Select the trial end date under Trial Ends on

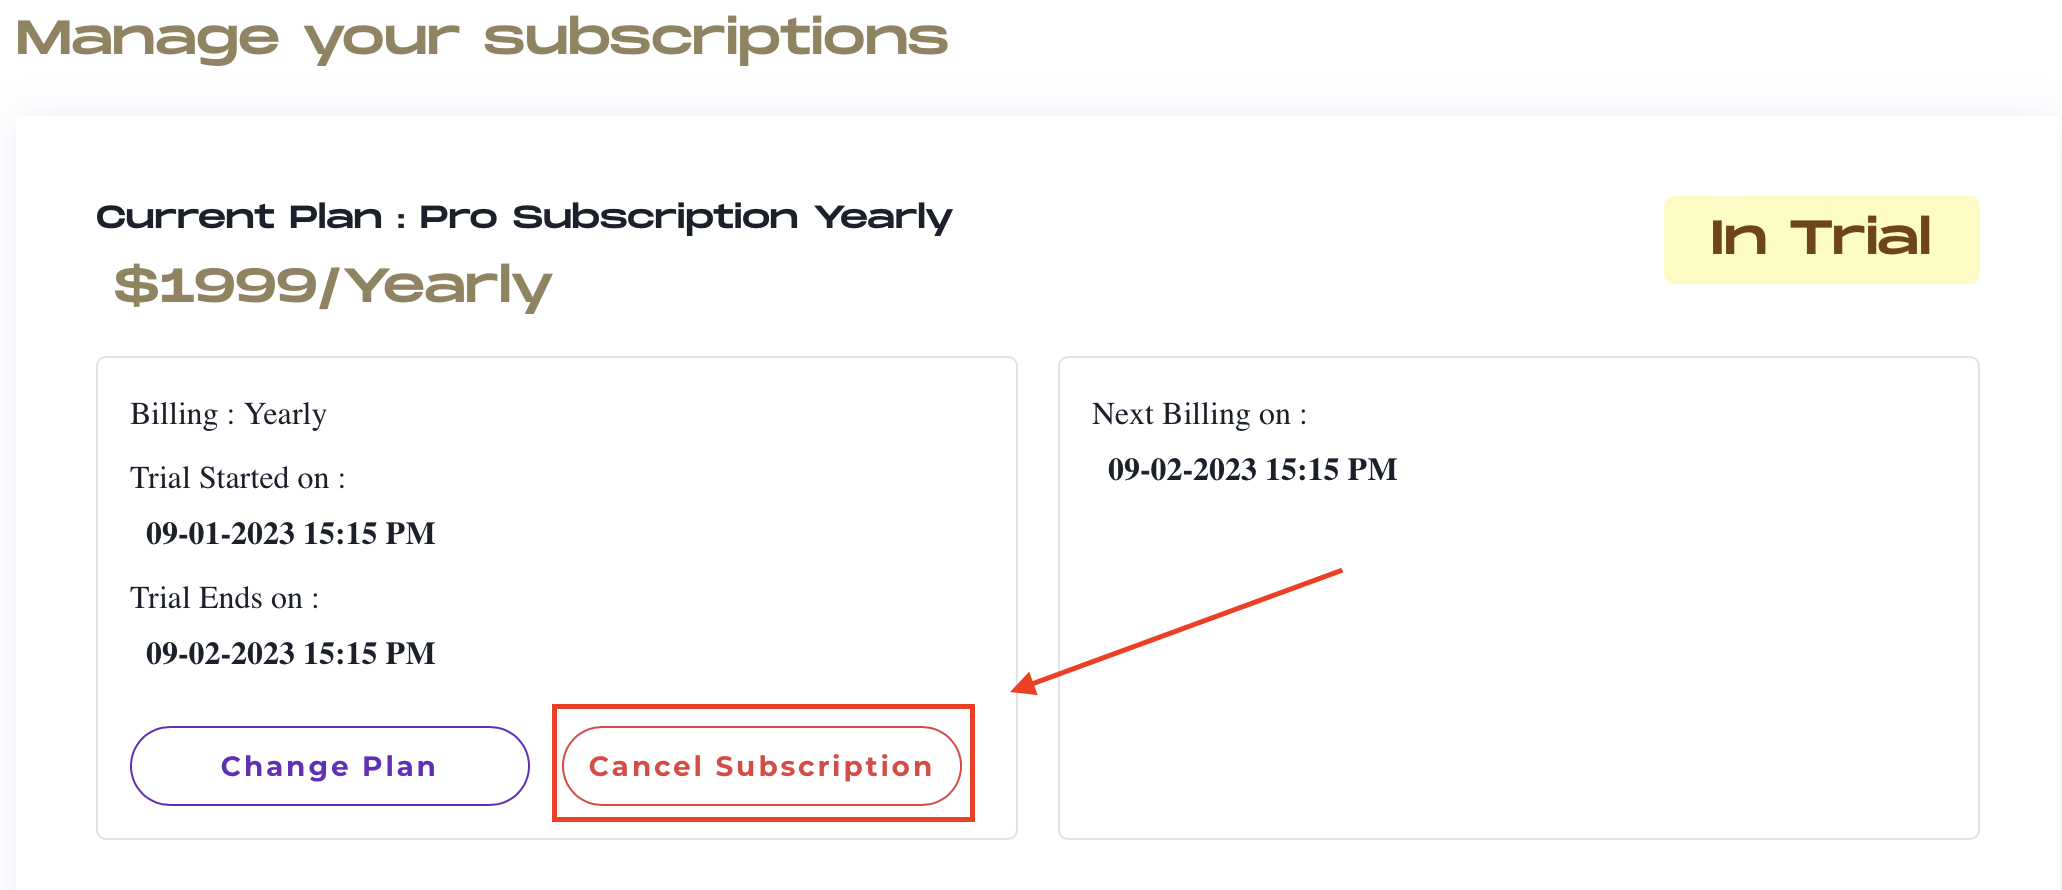pos(290,653)
